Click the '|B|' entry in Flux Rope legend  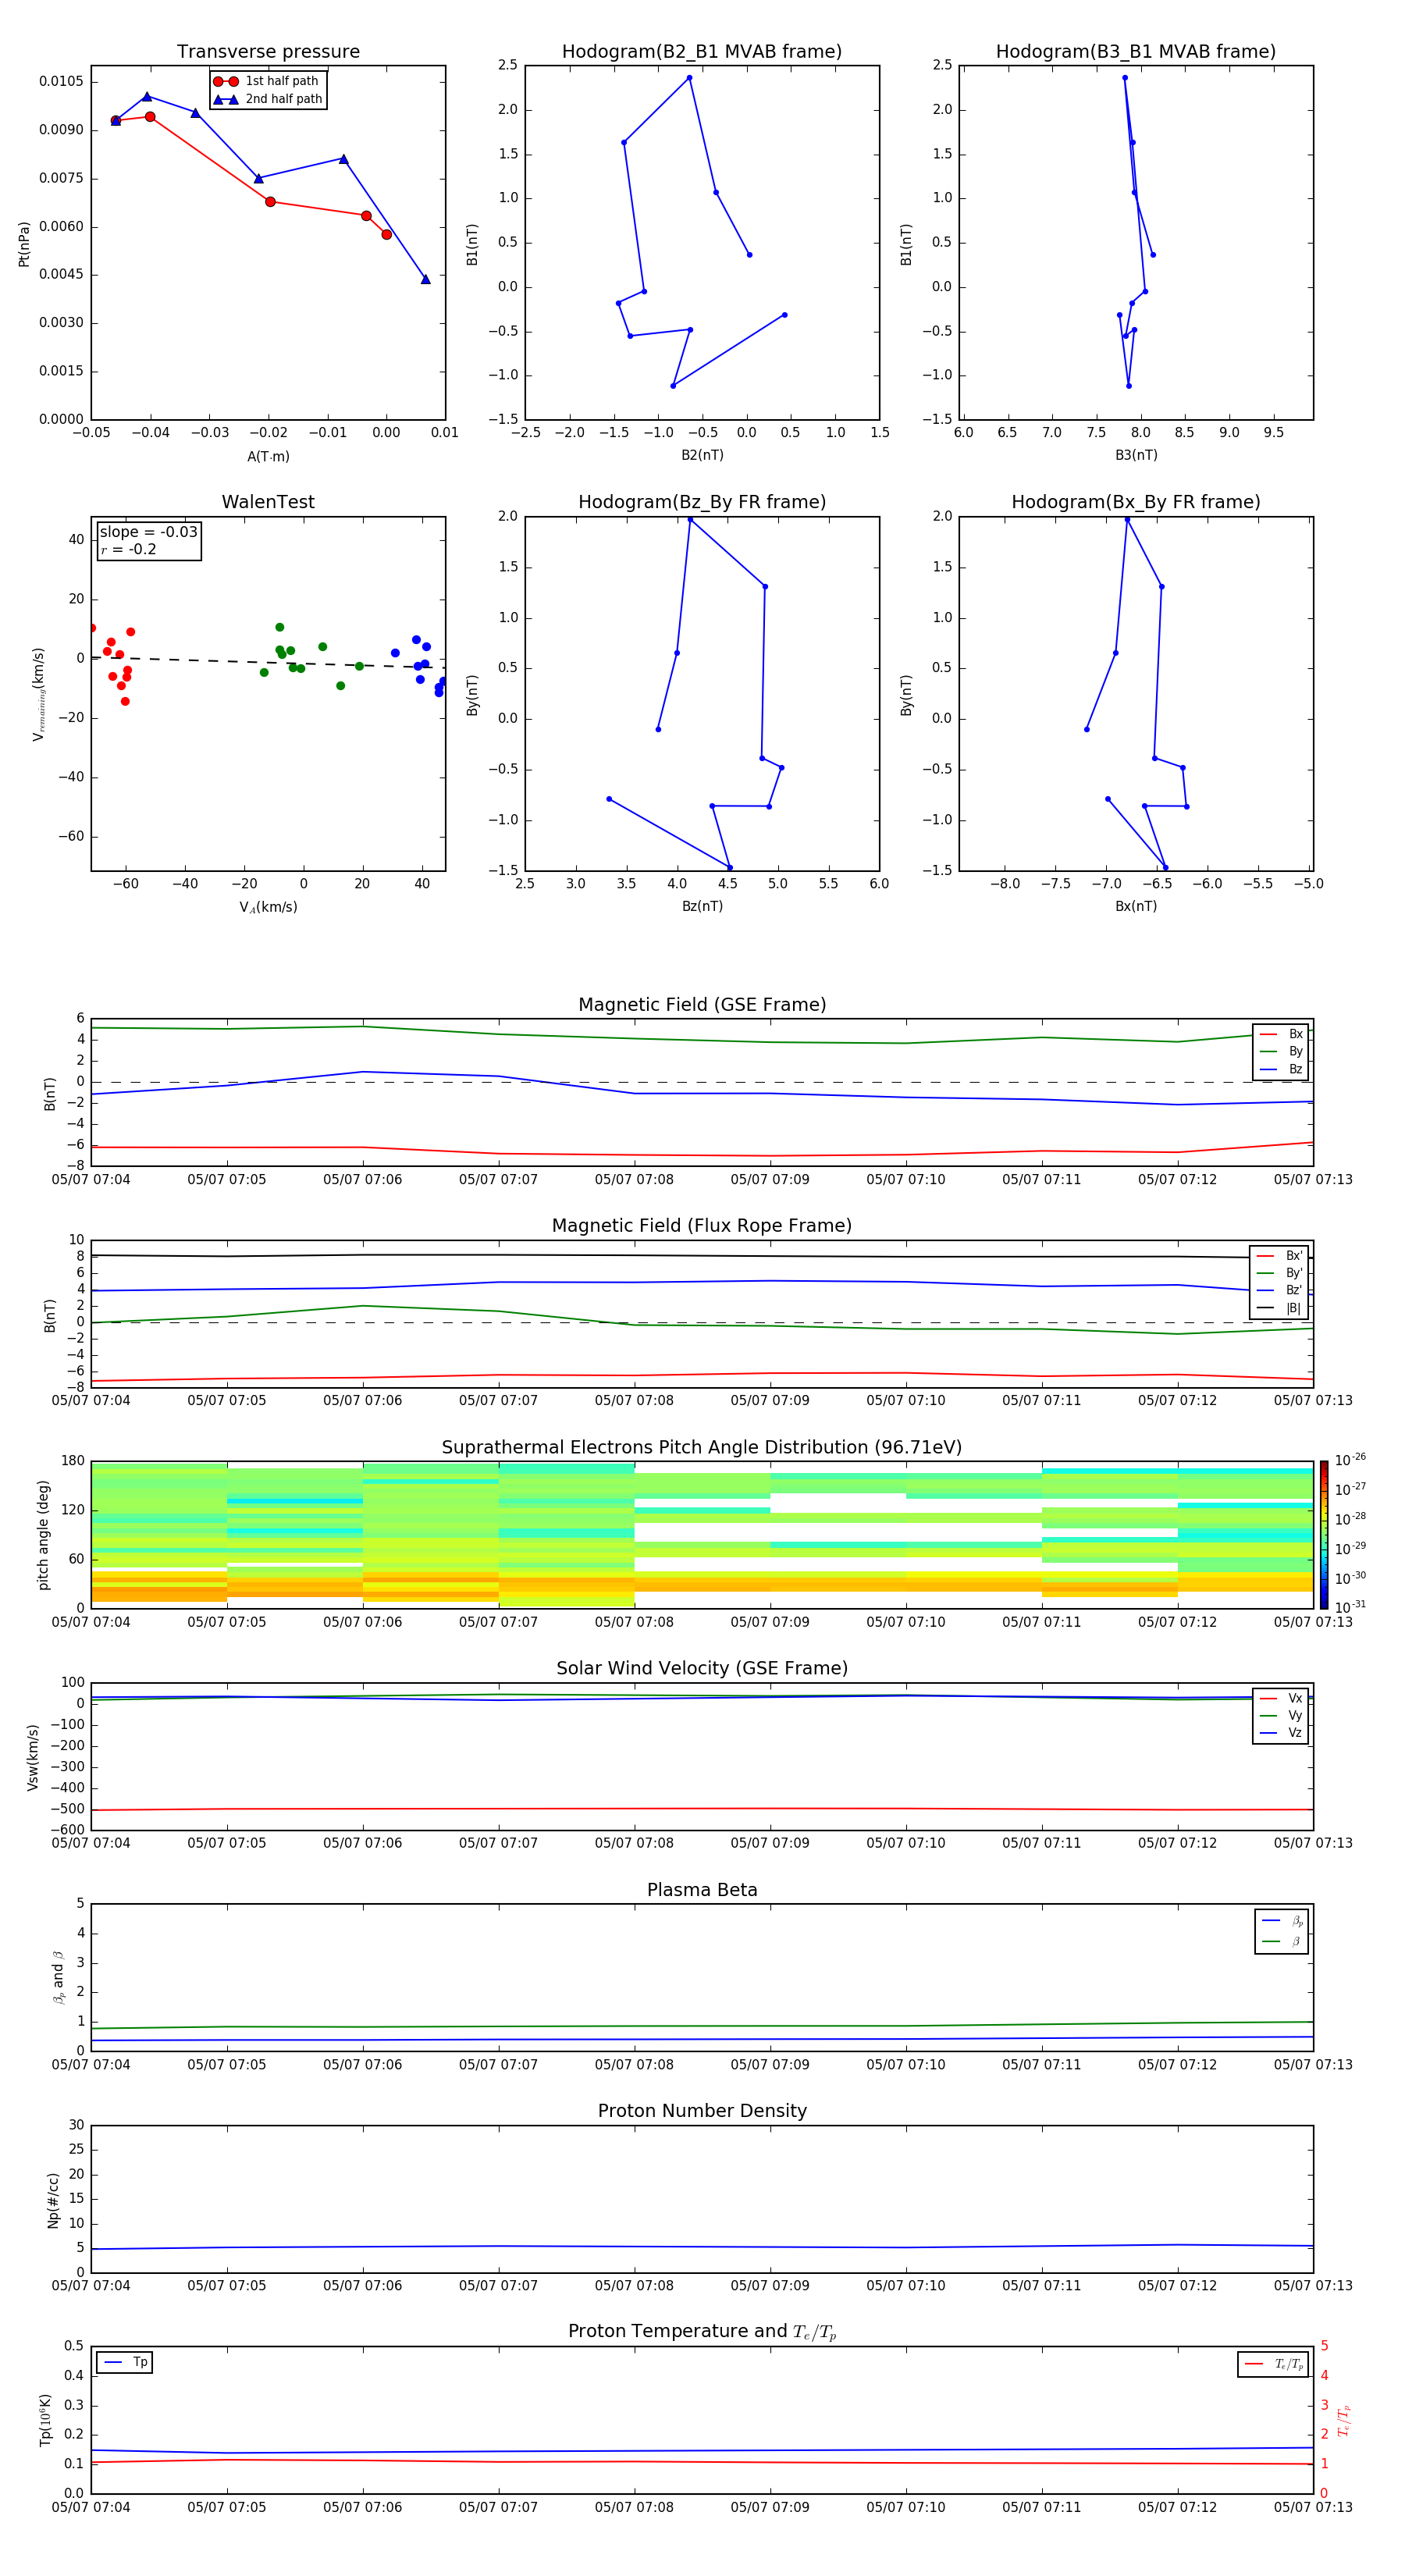pyautogui.click(x=1279, y=1308)
